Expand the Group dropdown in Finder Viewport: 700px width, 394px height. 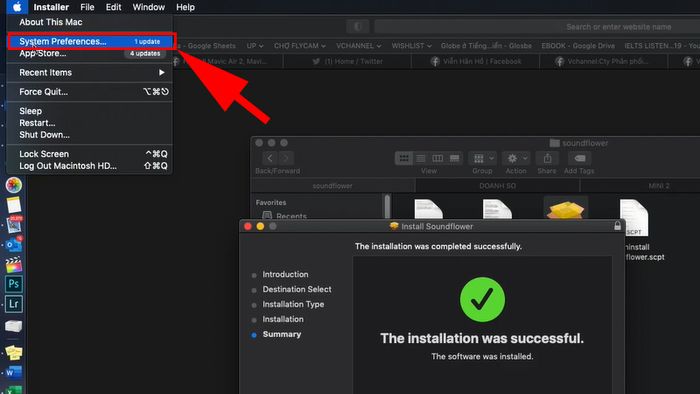[483, 158]
